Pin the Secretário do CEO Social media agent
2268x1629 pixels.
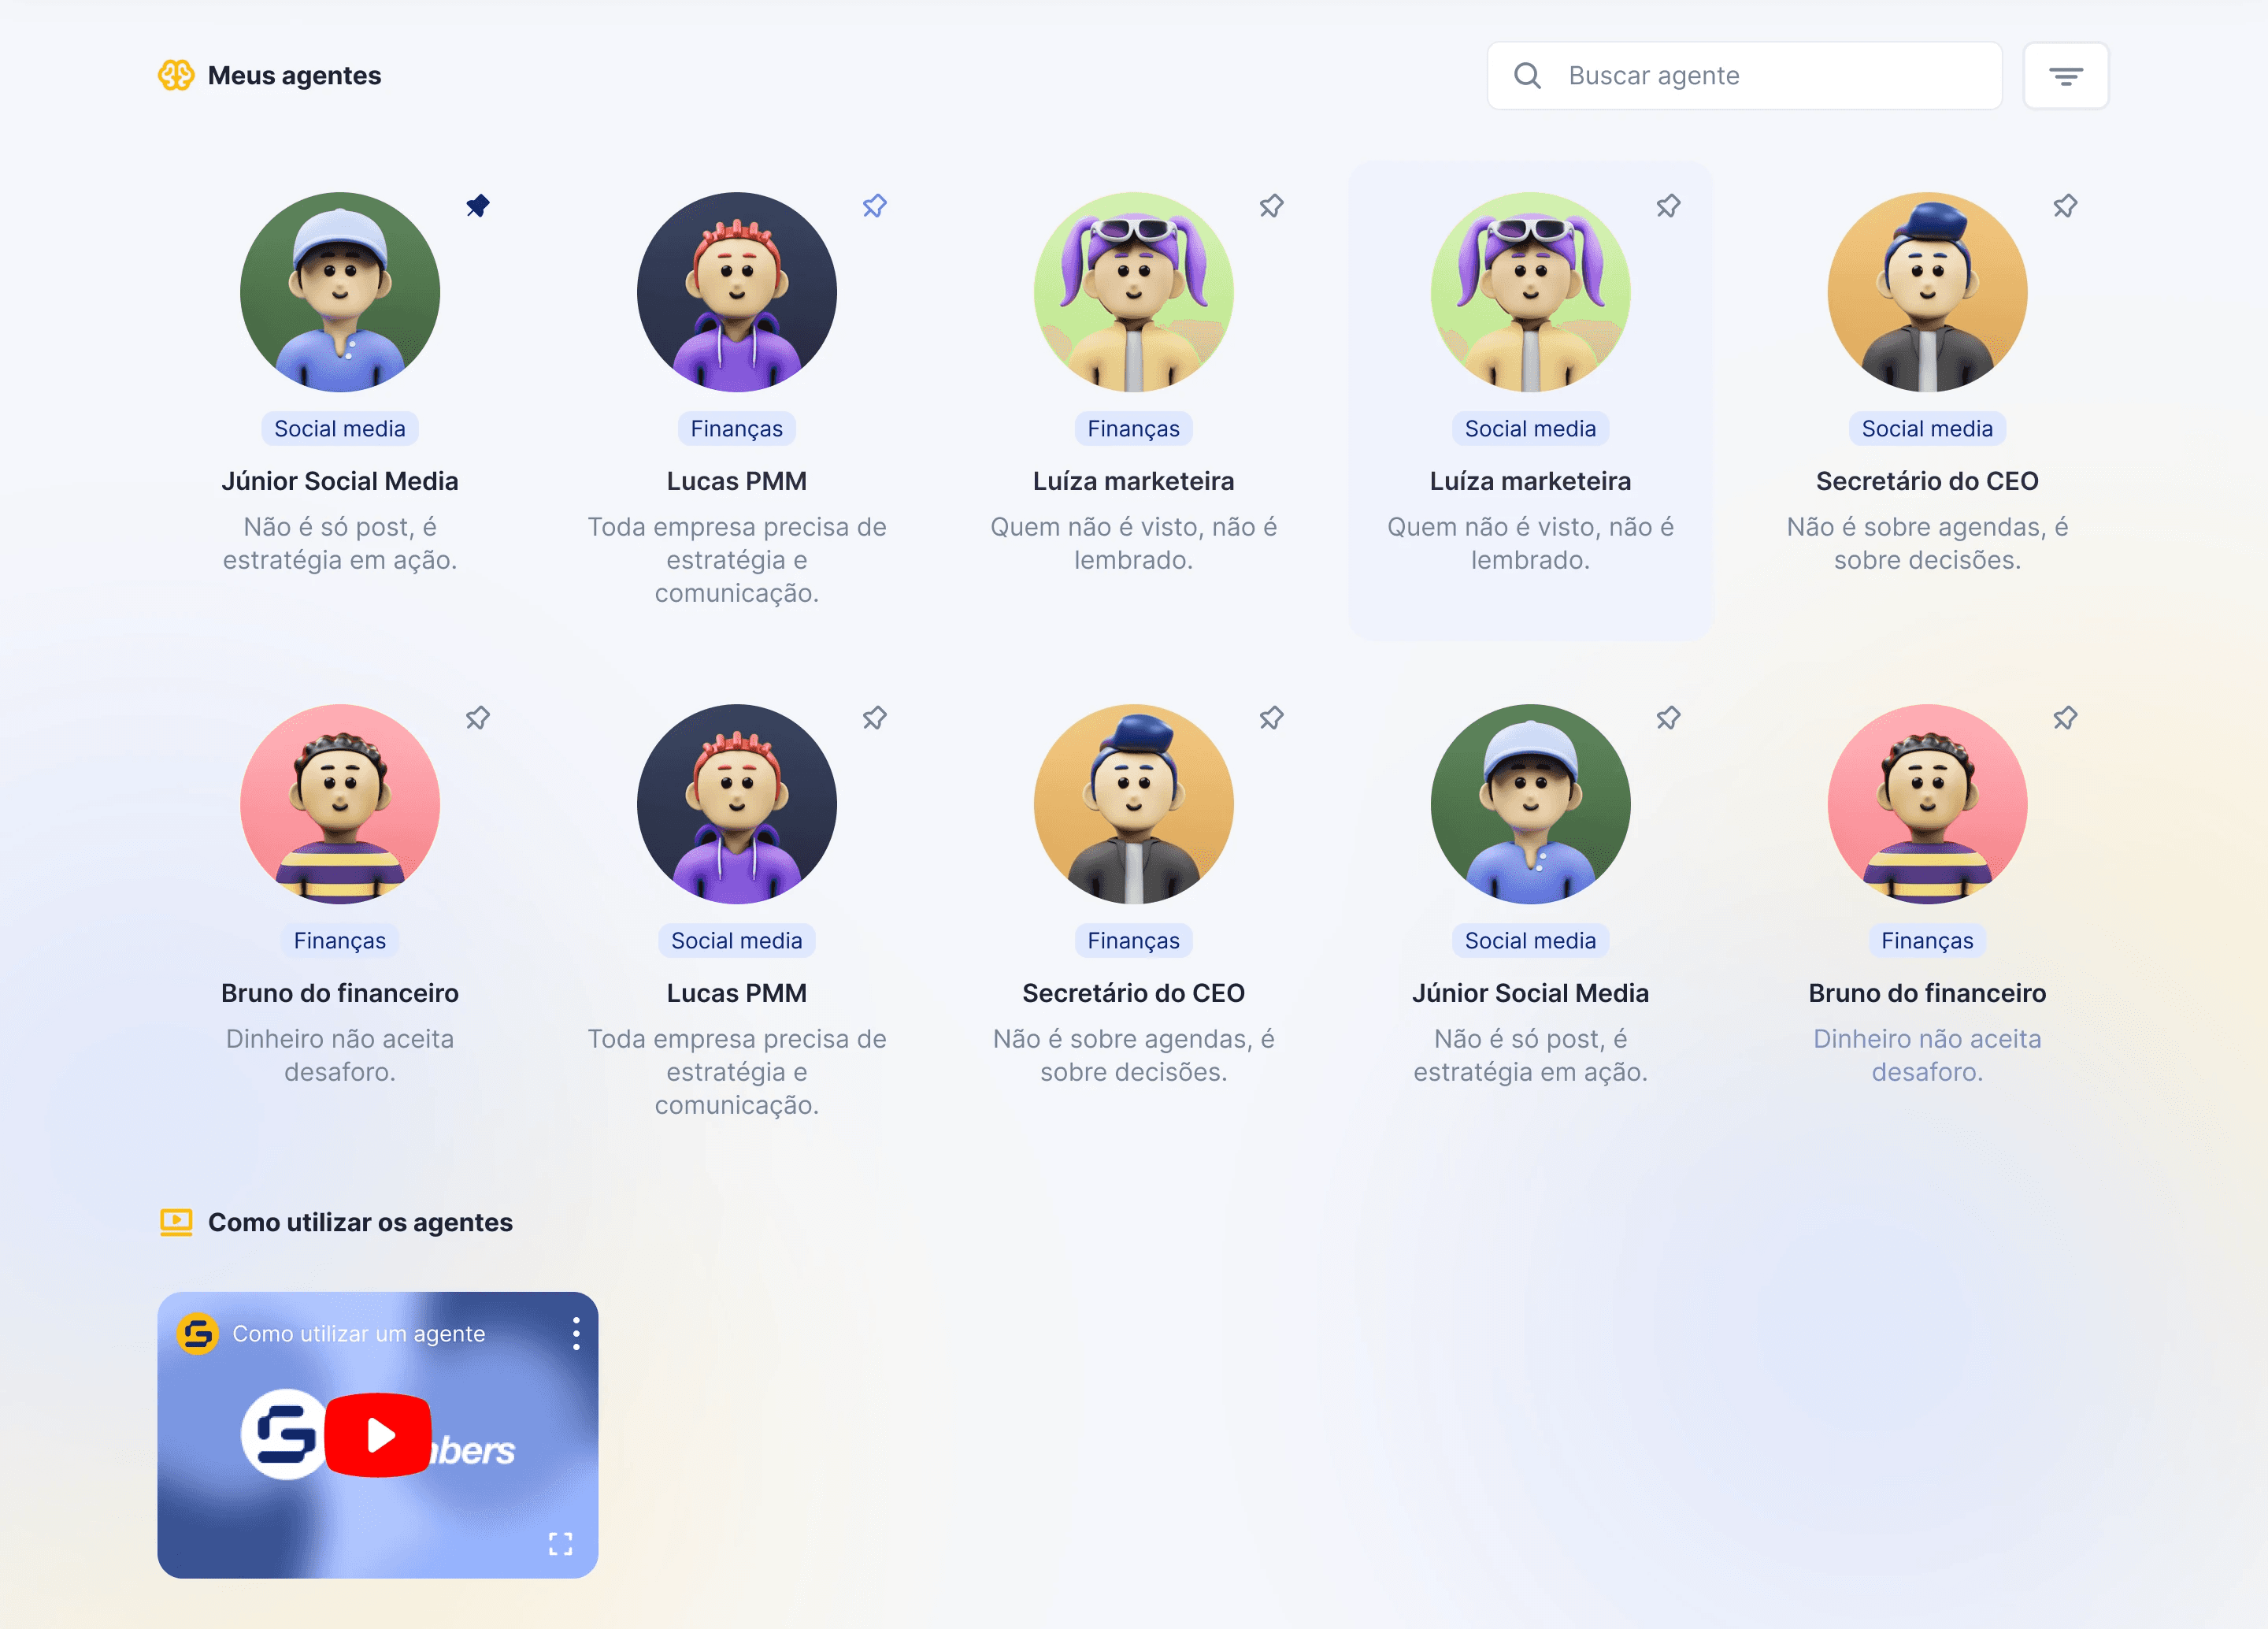[x=2064, y=206]
